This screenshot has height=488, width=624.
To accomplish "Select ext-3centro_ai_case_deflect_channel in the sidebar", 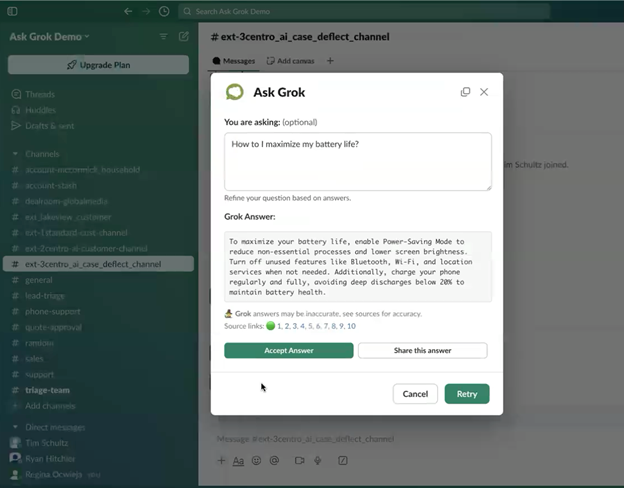I will [98, 264].
